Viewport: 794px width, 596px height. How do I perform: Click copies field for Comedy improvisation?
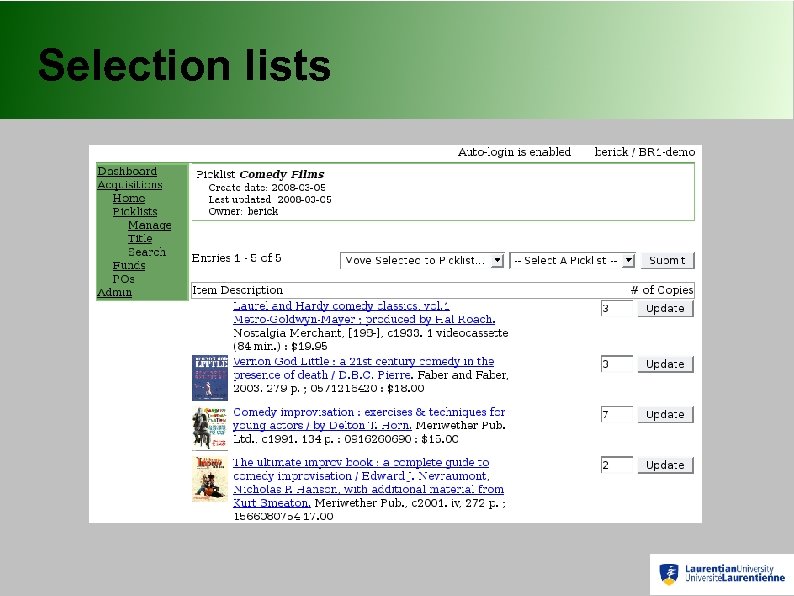tap(617, 415)
